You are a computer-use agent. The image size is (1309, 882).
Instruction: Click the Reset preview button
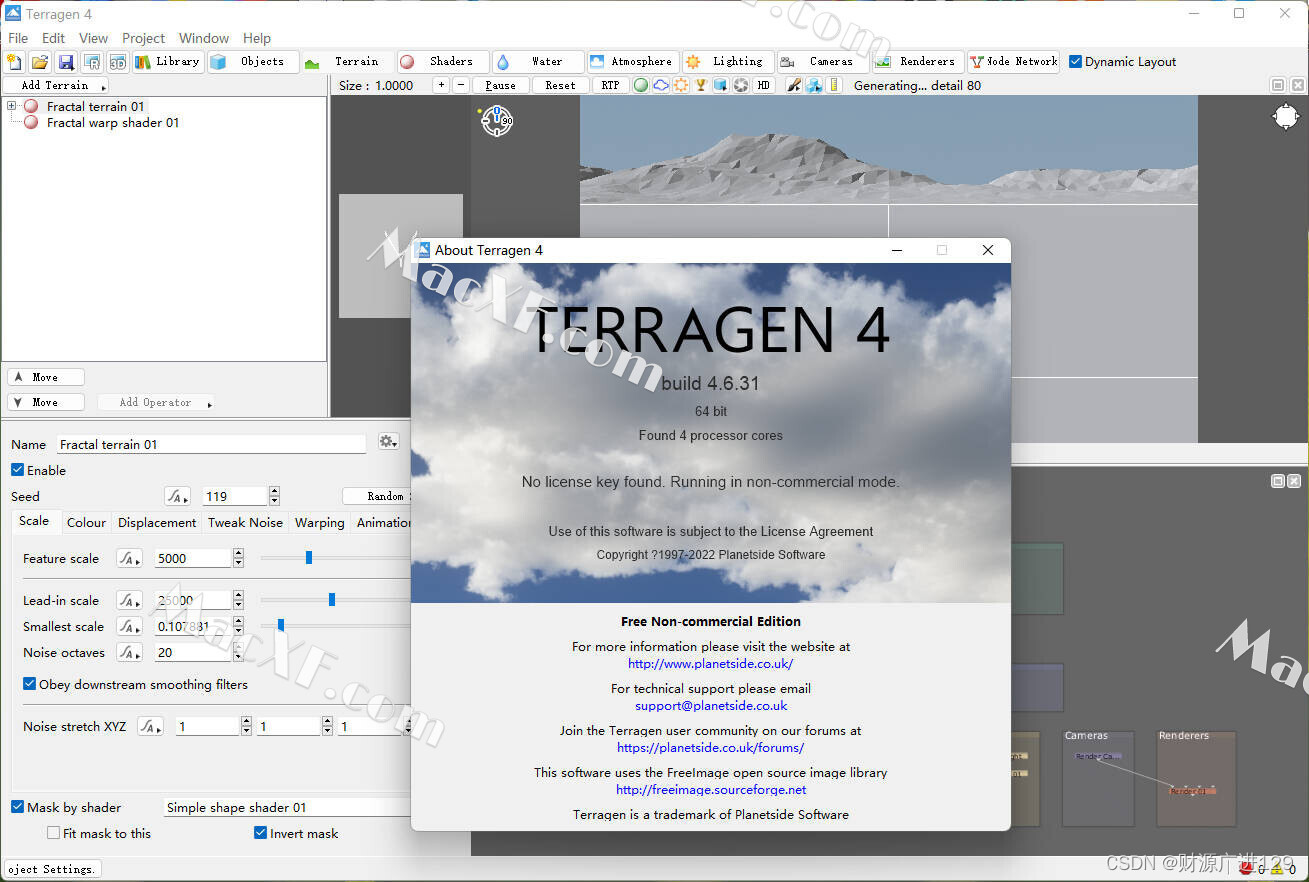click(560, 85)
